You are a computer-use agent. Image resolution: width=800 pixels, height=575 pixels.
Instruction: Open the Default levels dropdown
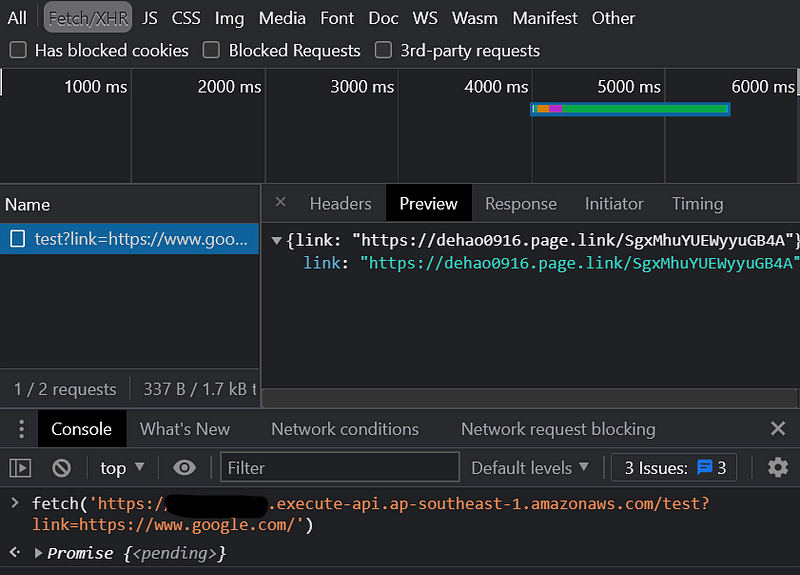pyautogui.click(x=530, y=468)
